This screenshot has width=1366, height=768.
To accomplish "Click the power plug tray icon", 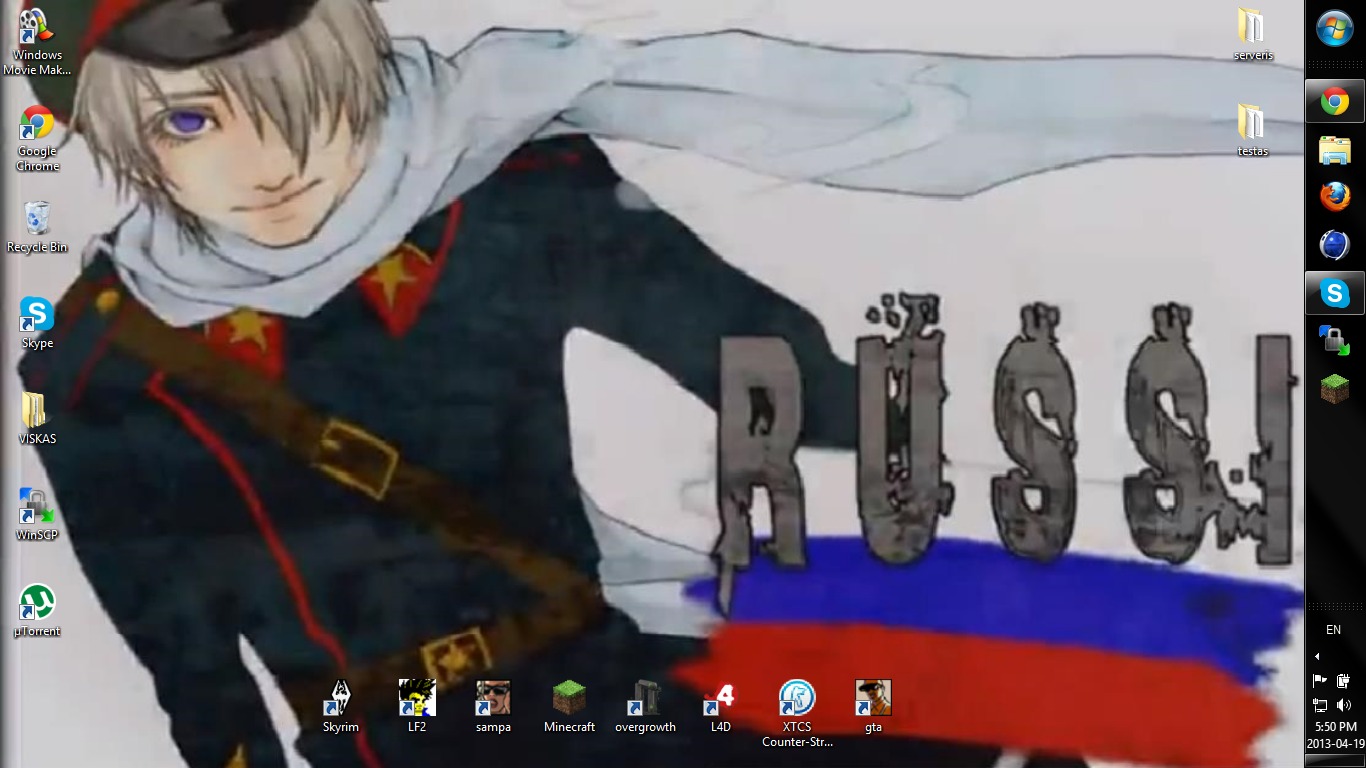I will click(1343, 681).
